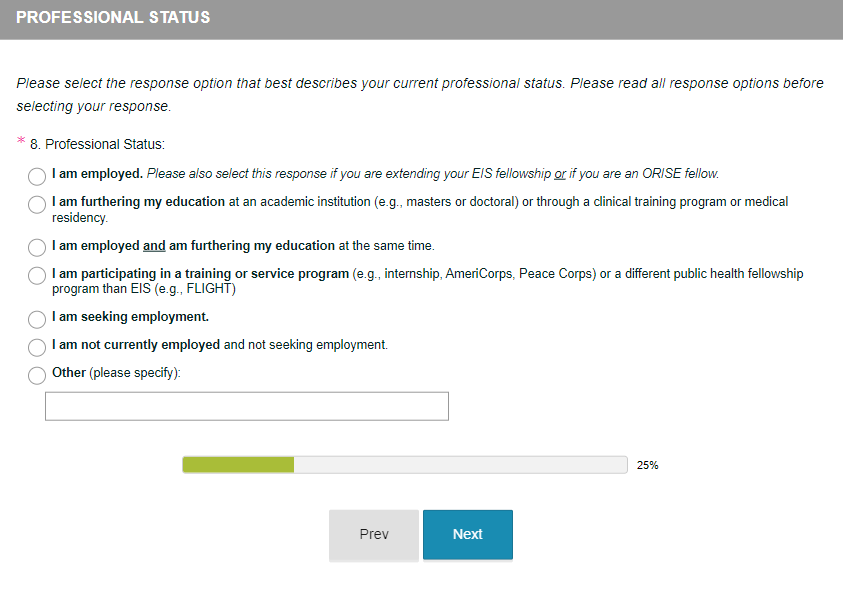Click the unfilled part of the progress bar
843x597 pixels.
tap(460, 464)
